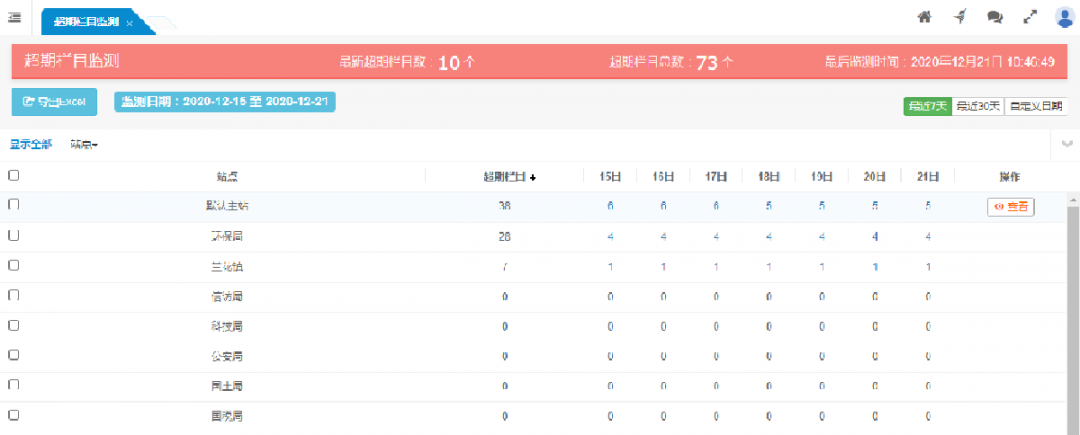Viewport: 1080px width, 435px height.
Task: Click 查看 button for the 默认主站 row
Action: pyautogui.click(x=1010, y=207)
